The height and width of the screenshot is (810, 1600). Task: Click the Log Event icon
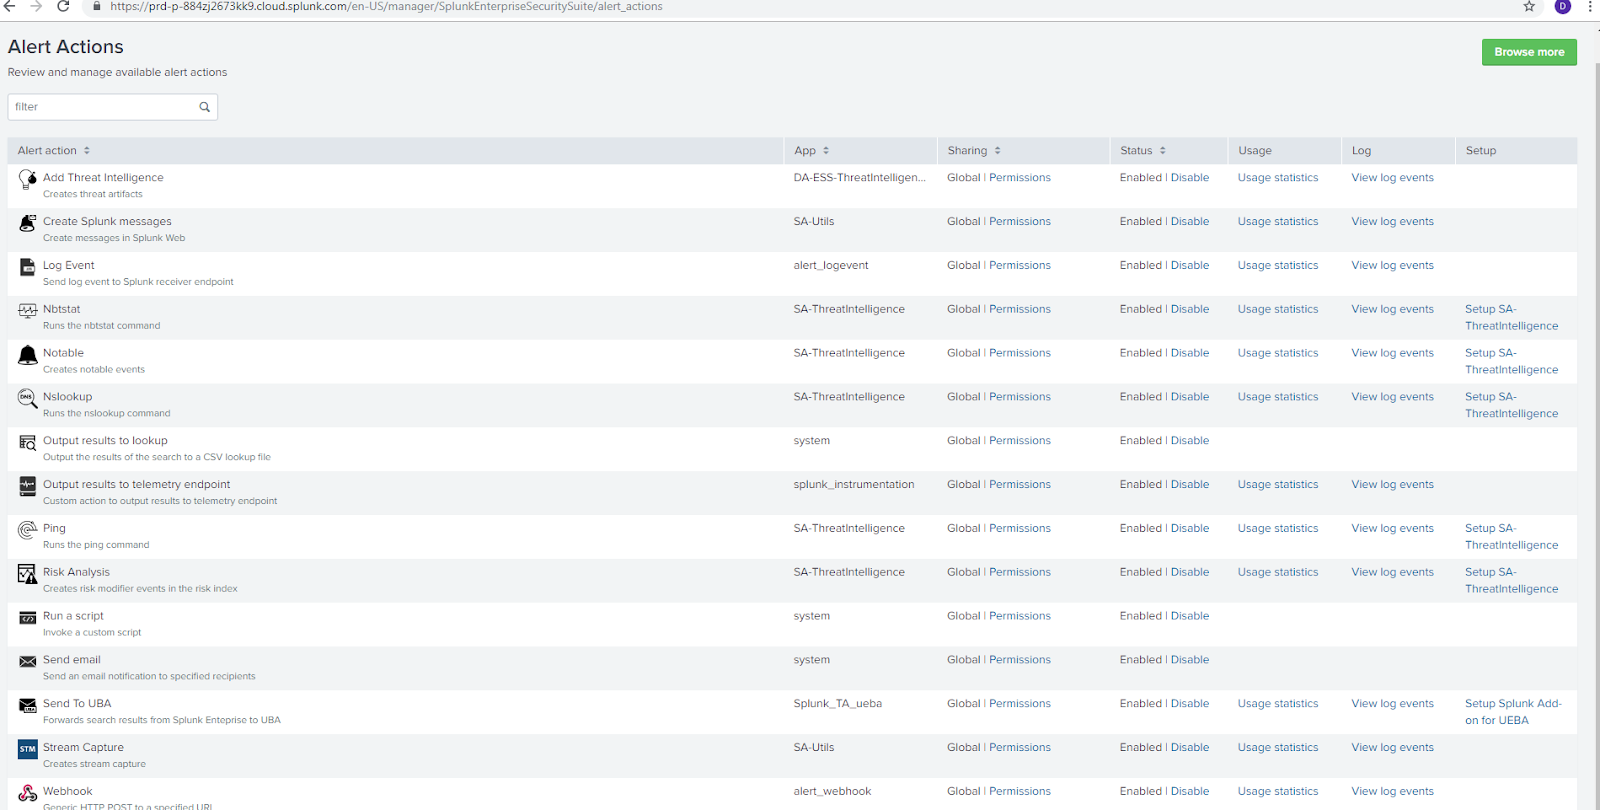coord(28,267)
